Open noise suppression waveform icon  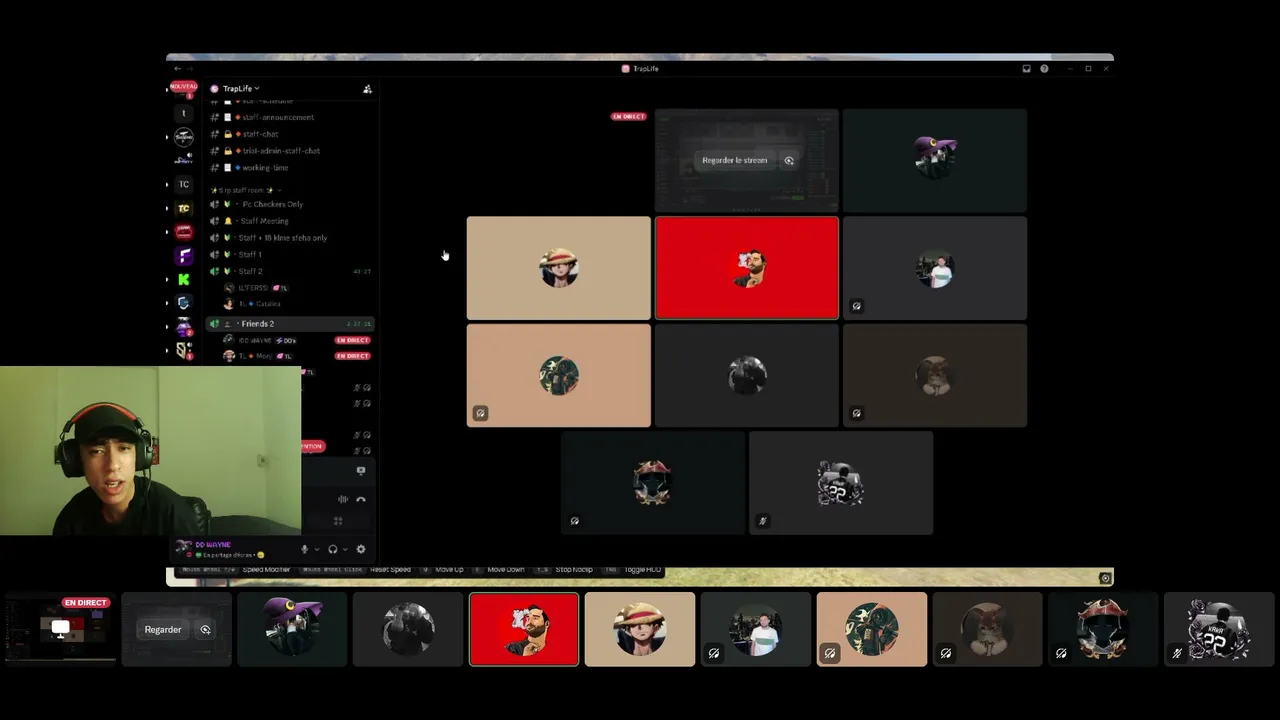click(x=343, y=499)
